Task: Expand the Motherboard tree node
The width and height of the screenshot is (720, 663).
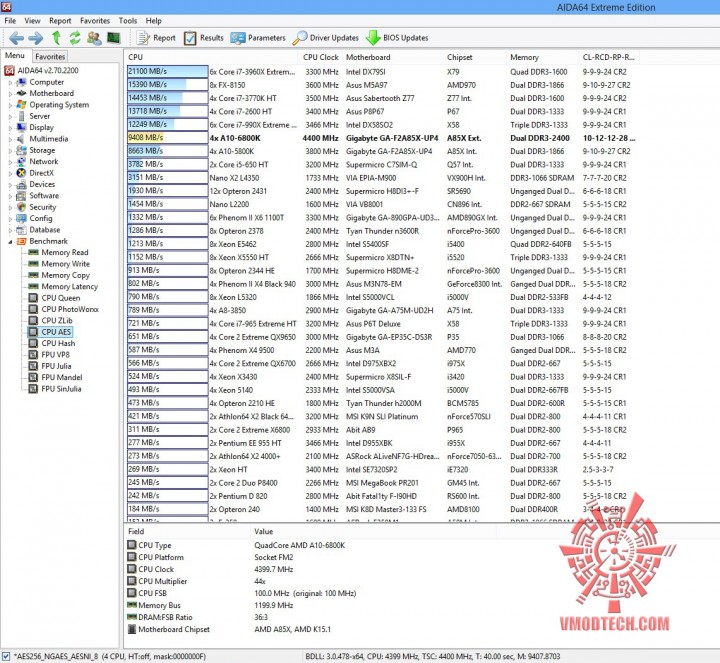Action: [x=10, y=94]
